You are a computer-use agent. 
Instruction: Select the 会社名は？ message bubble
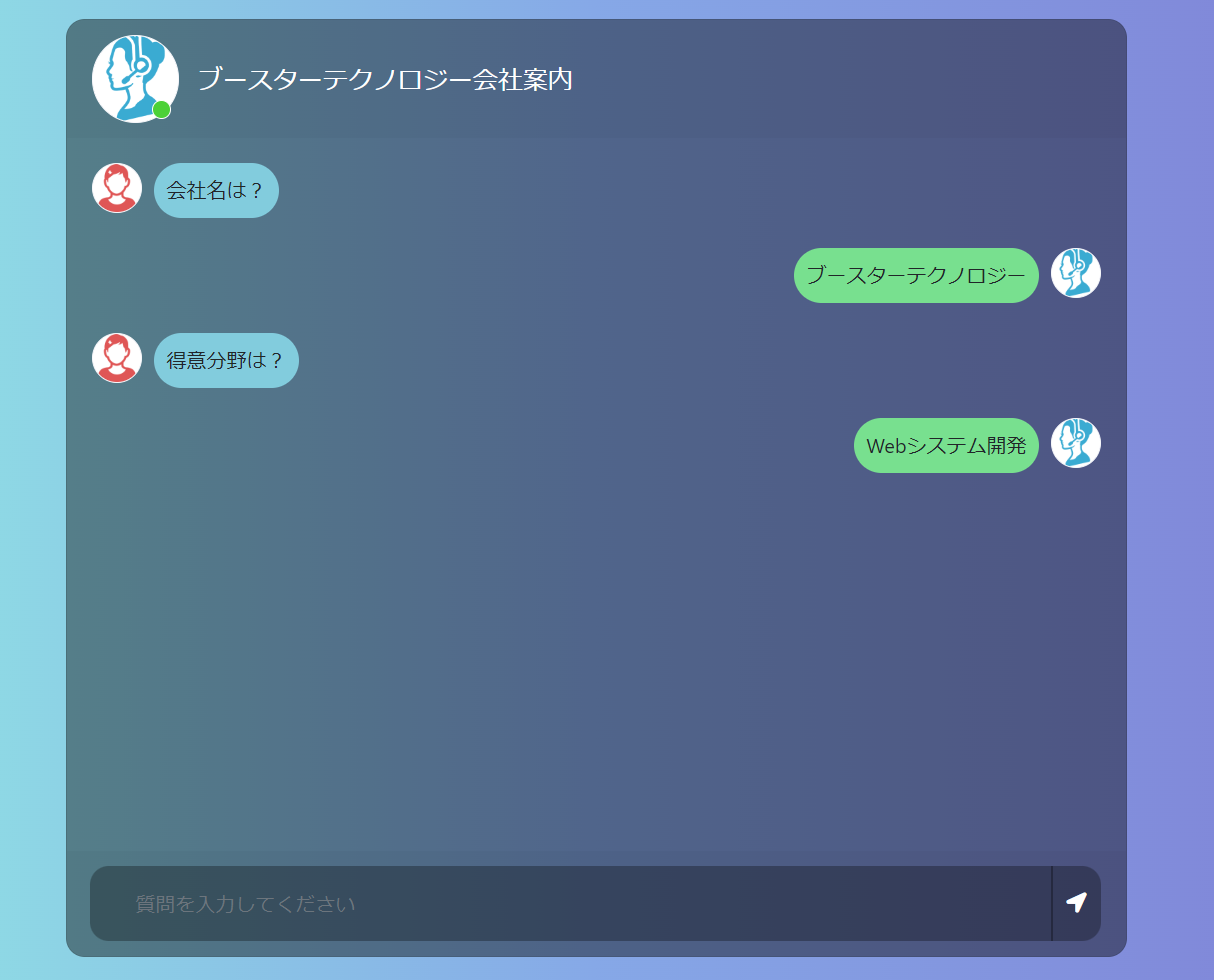click(x=216, y=190)
